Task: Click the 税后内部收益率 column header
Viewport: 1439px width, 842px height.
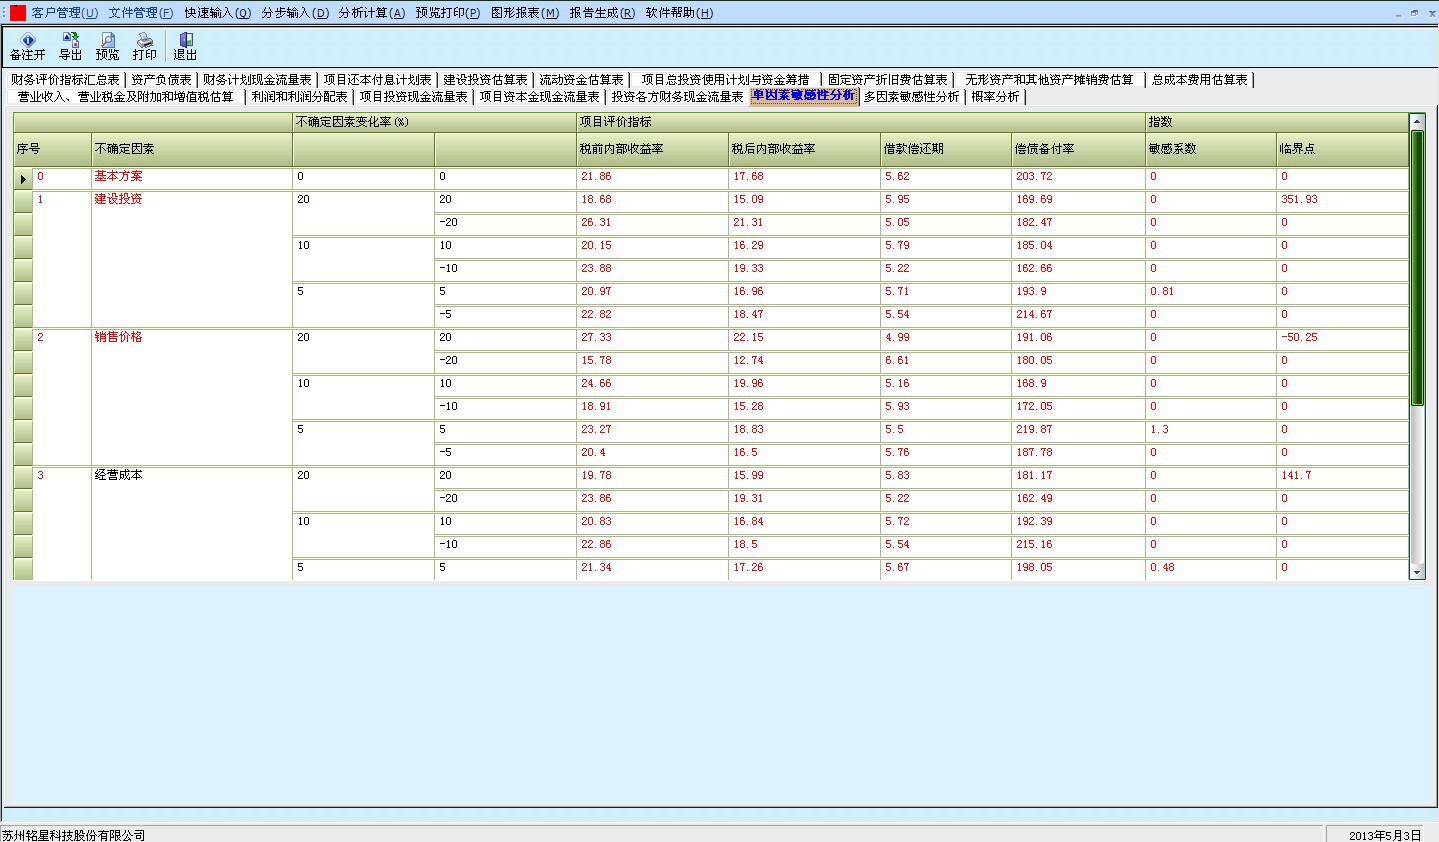Action: 804,149
